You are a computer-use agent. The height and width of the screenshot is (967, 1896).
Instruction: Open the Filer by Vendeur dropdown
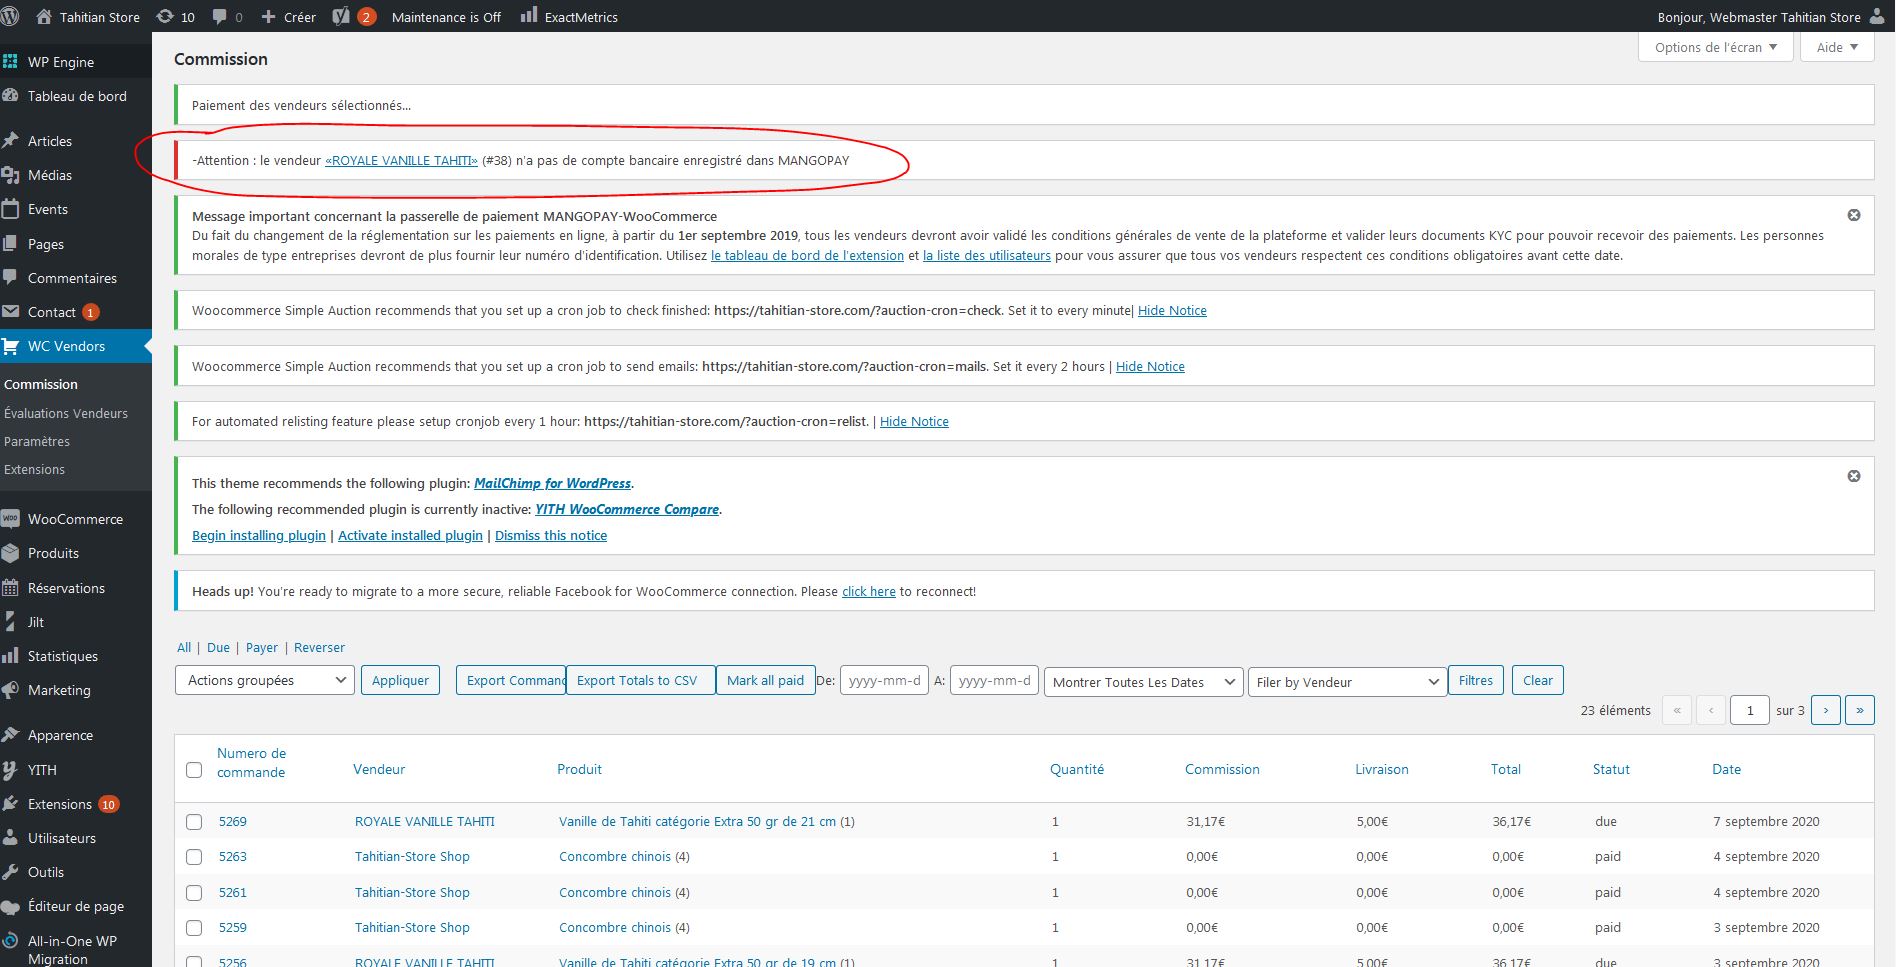1347,682
